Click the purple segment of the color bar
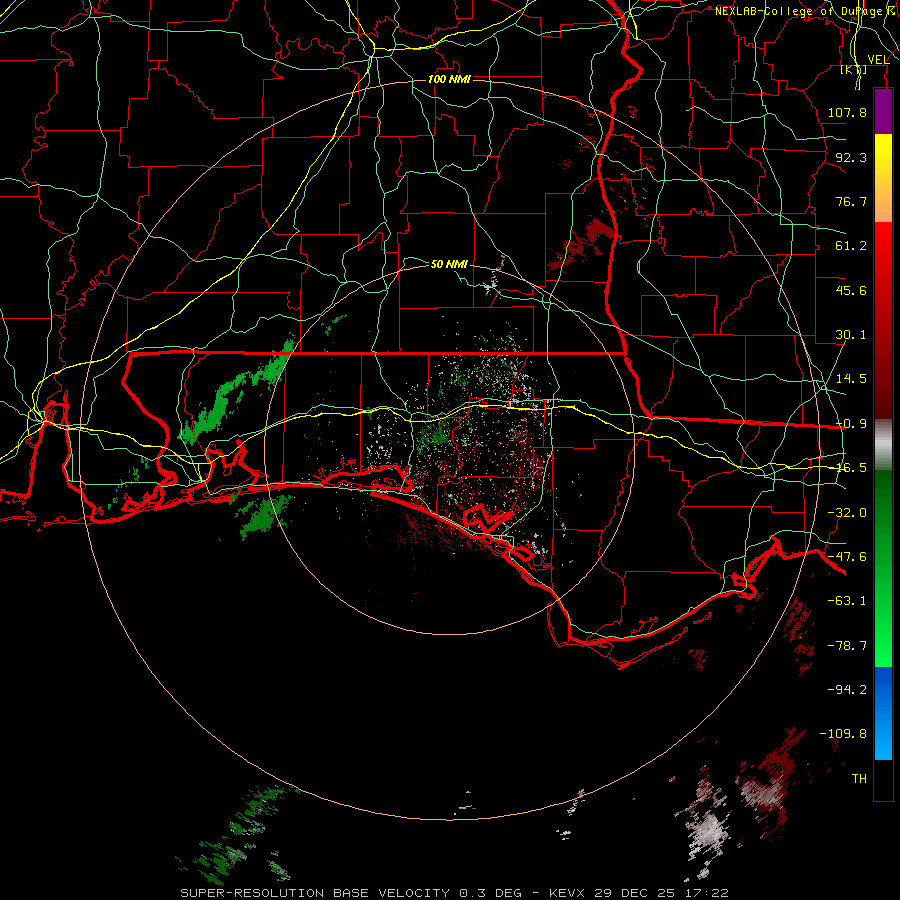 [883, 112]
